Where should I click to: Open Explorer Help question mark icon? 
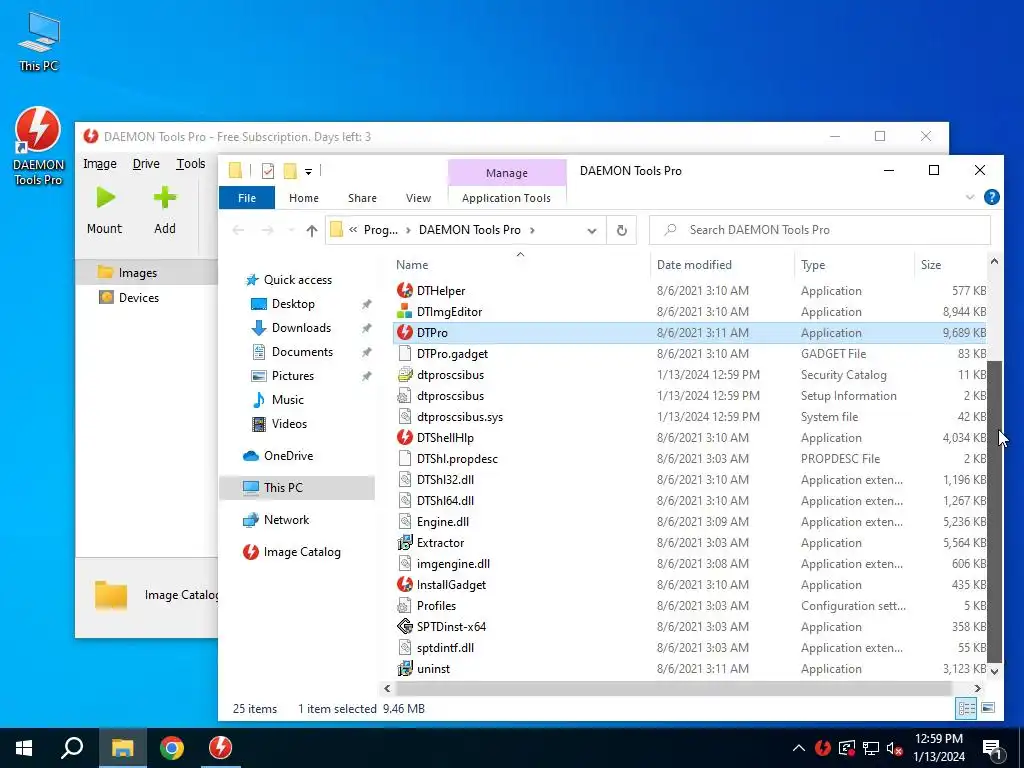tap(991, 197)
